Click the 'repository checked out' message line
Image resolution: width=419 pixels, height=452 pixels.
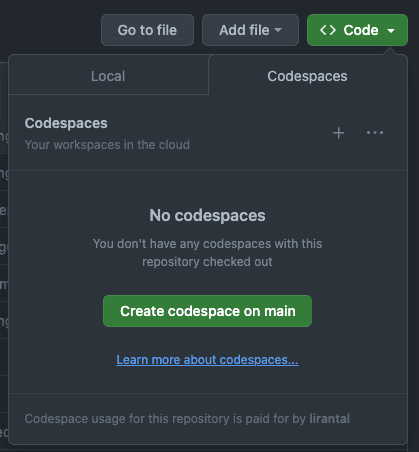(x=207, y=262)
